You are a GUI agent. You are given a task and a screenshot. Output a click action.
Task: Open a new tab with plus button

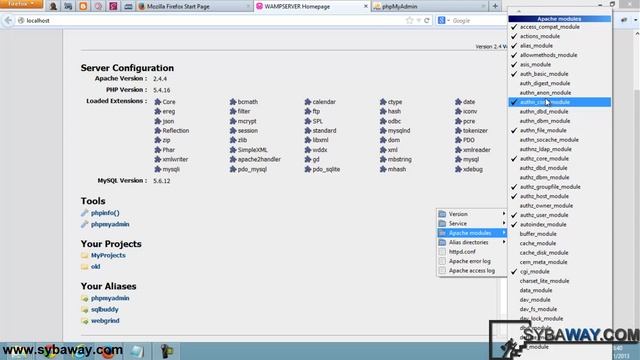495,6
